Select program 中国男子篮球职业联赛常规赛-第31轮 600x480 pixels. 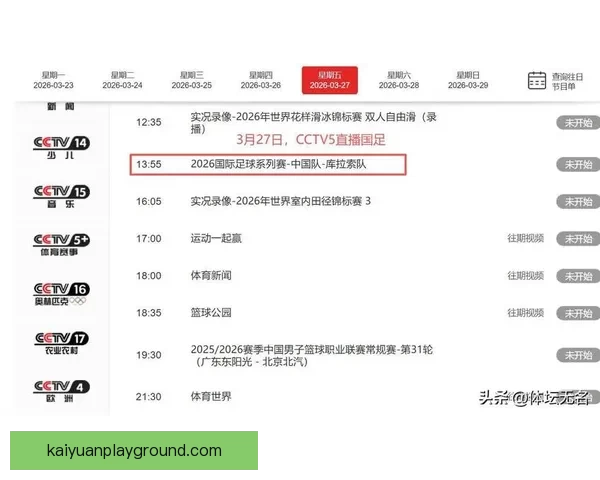[x=312, y=355]
